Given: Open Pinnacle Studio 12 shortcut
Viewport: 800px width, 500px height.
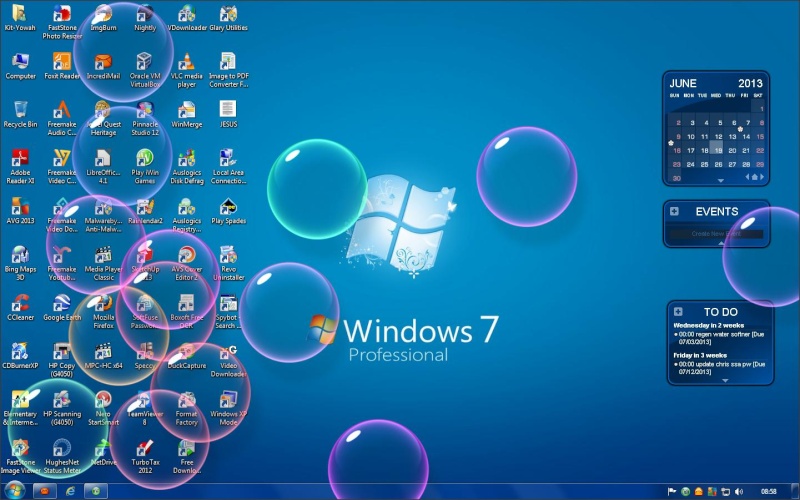Looking at the screenshot, I should pyautogui.click(x=145, y=118).
